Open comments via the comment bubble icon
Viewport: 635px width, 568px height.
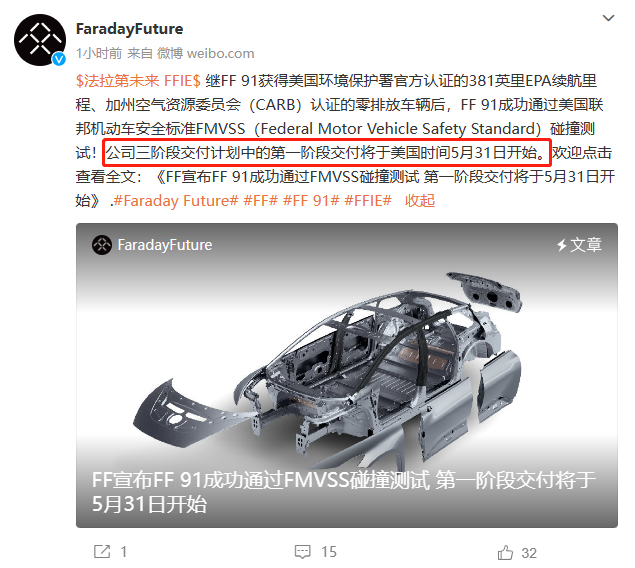pyautogui.click(x=303, y=552)
